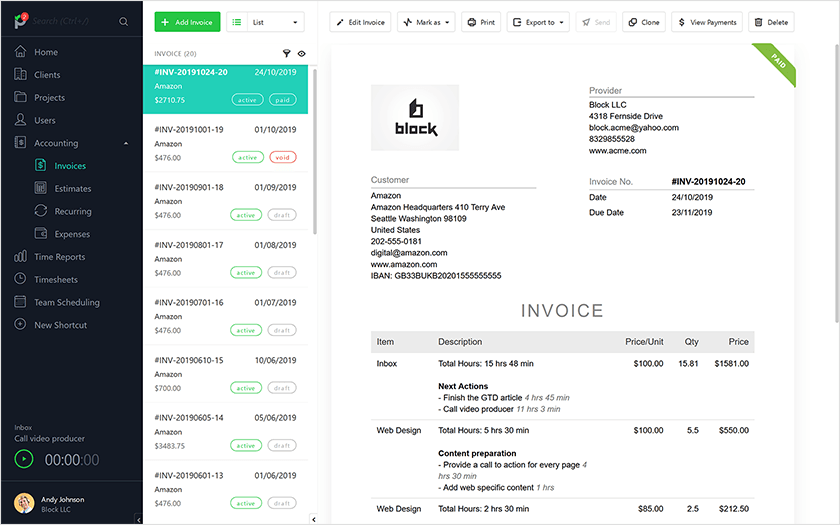This screenshot has width=840, height=525.
Task: Click the 00:00:00 timer display
Action: 72,460
